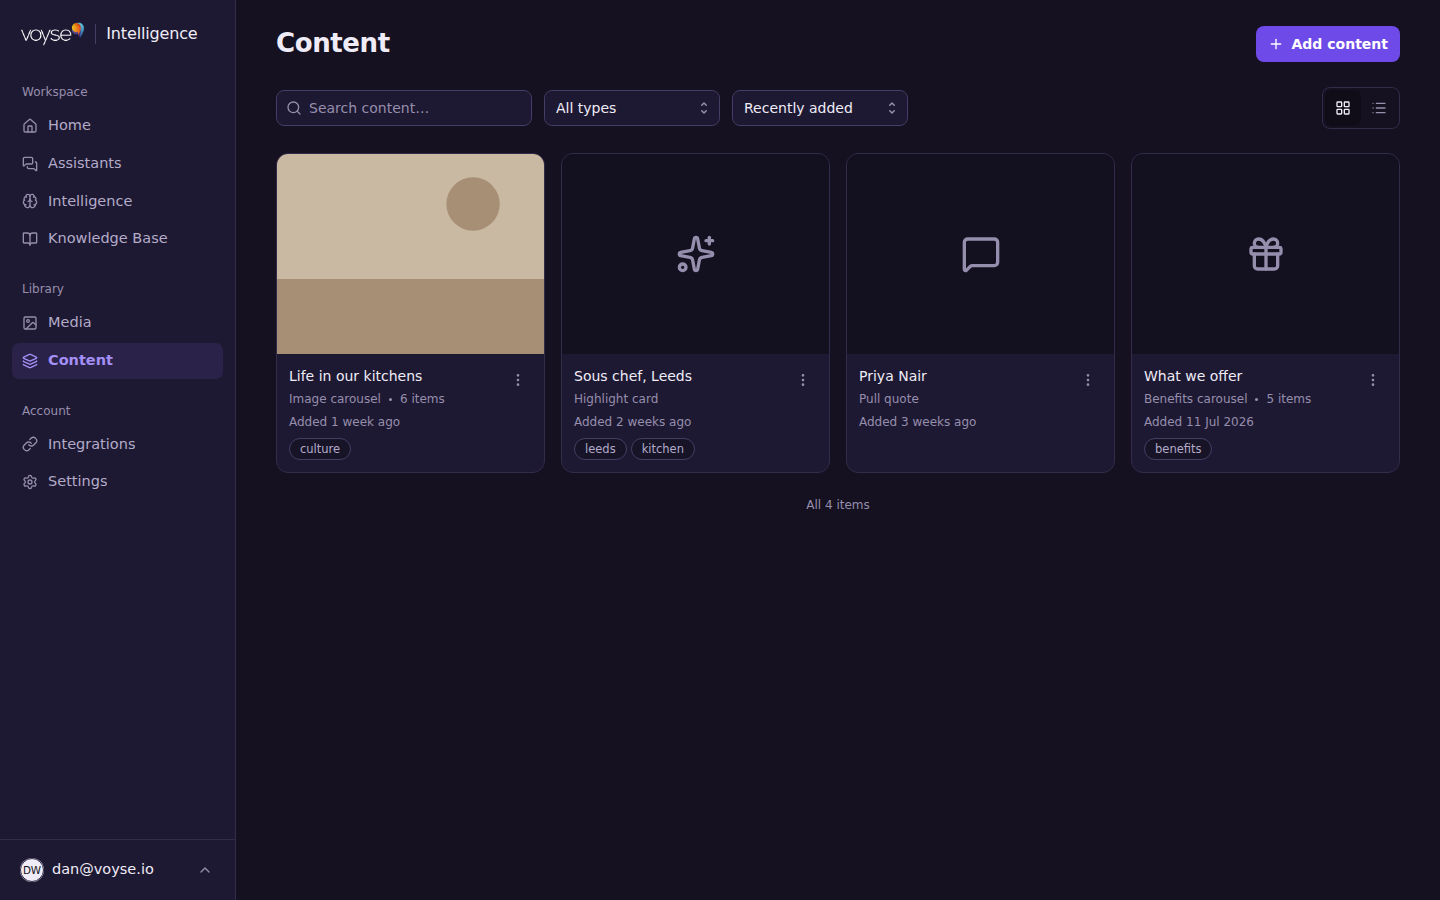The image size is (1440, 900).
Task: Open Knowledge Base section
Action: coord(117,239)
